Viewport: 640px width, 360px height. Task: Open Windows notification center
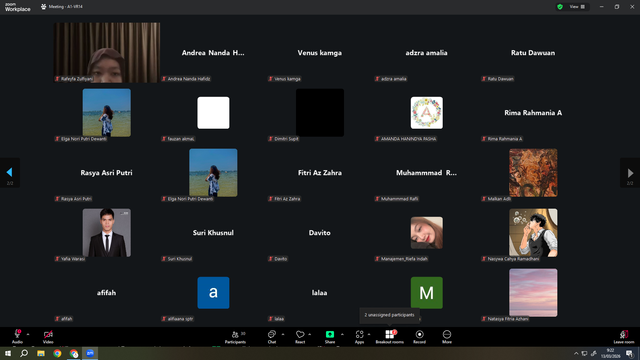(630, 353)
